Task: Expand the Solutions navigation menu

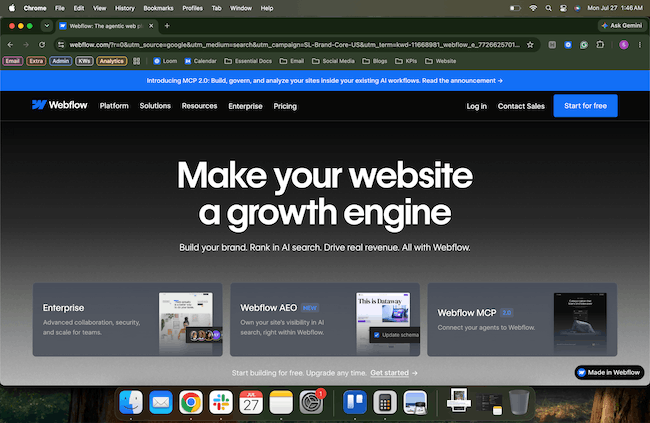Action: [x=155, y=106]
